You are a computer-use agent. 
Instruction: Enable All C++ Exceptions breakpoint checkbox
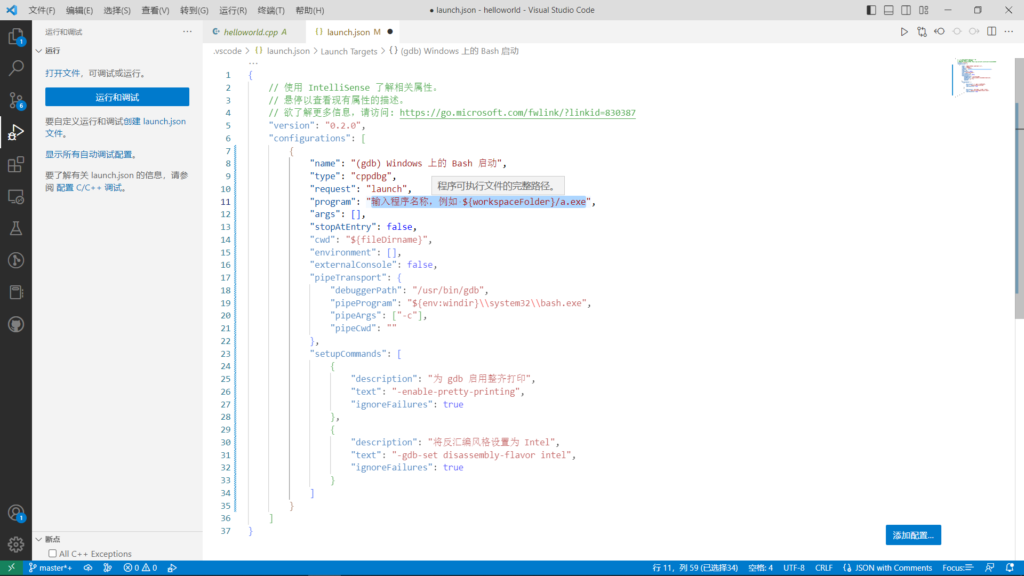(53, 554)
